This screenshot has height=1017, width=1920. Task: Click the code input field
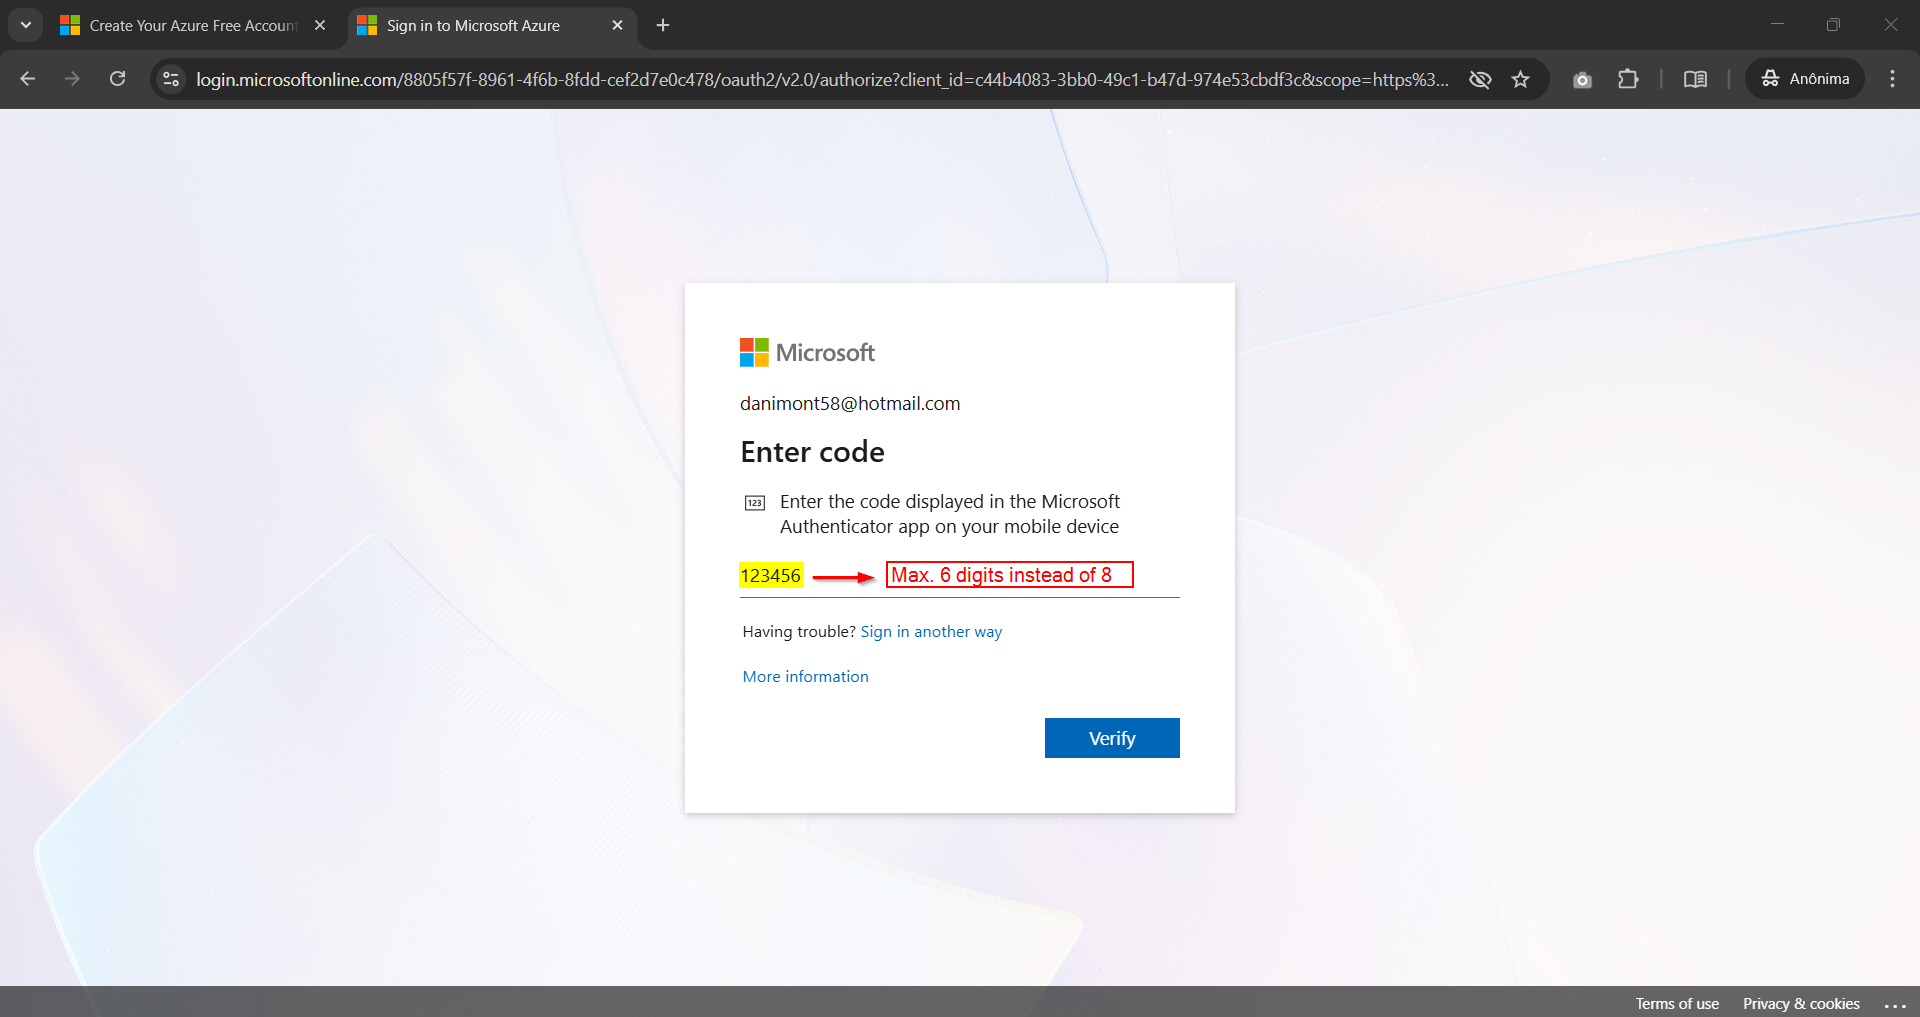coord(959,576)
